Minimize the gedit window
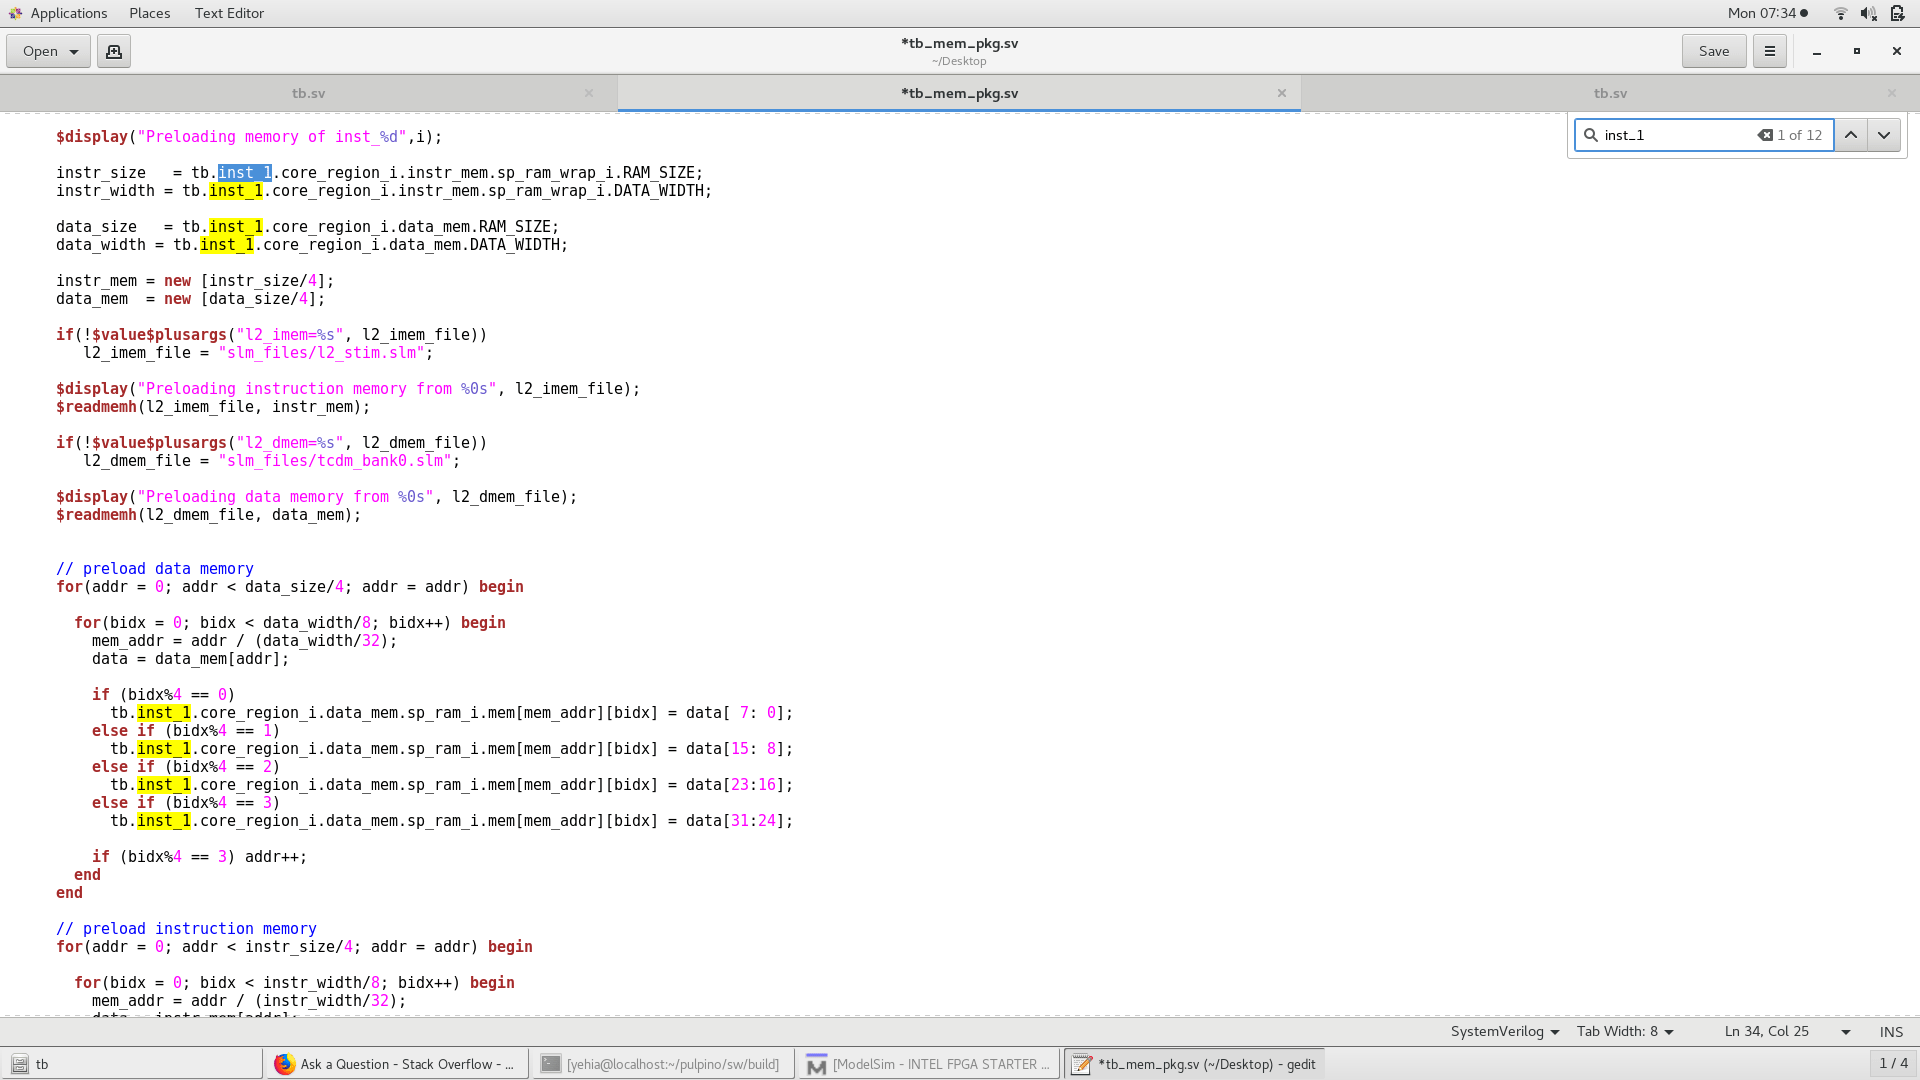The height and width of the screenshot is (1080, 1920). [x=1817, y=51]
